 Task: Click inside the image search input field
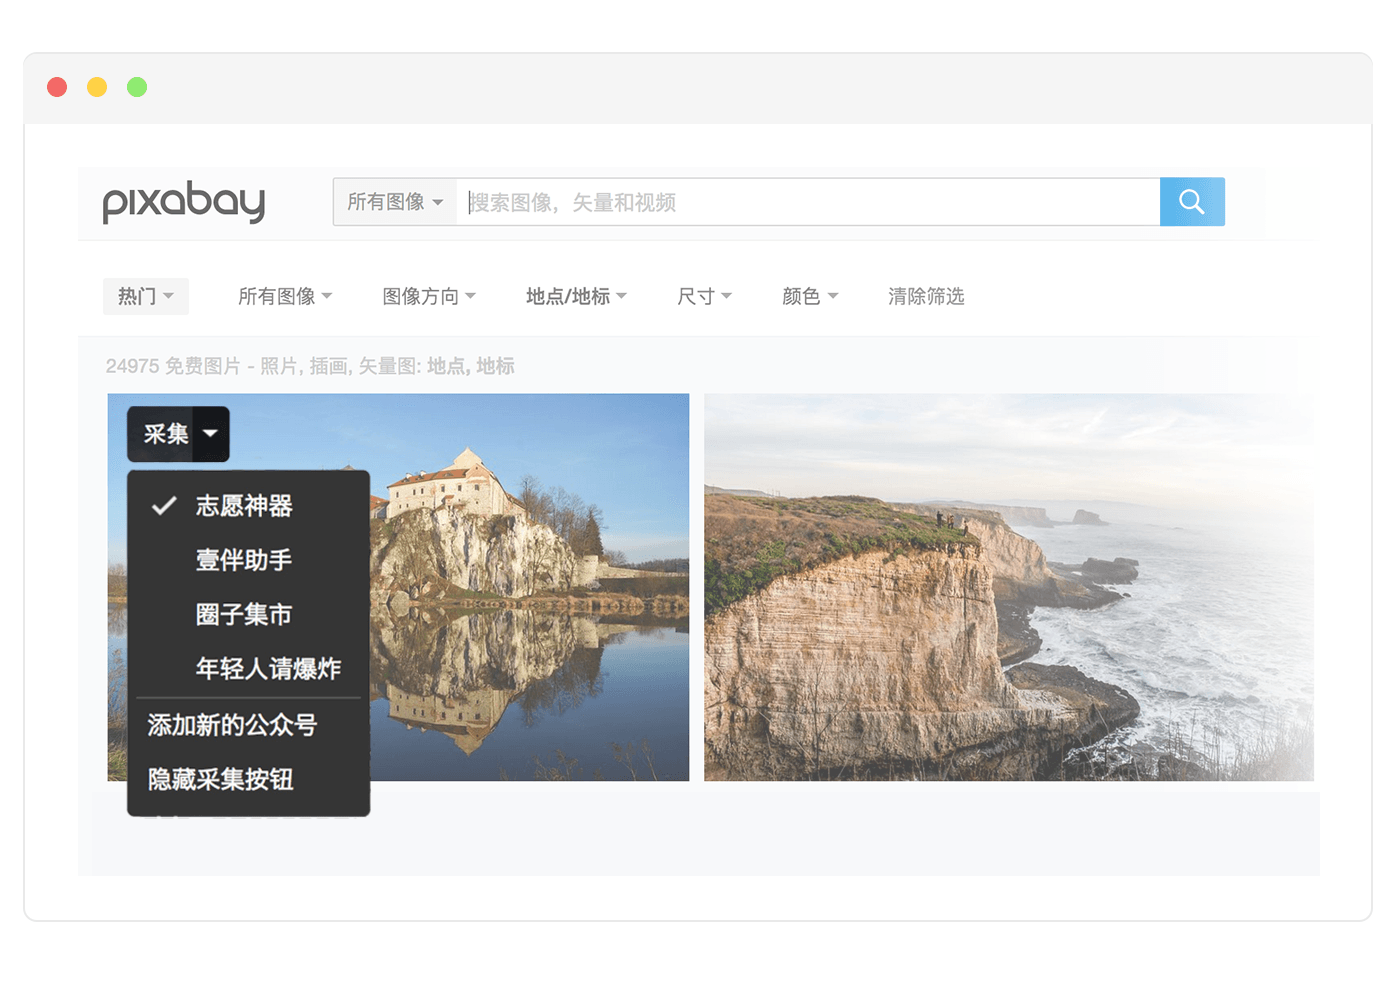tap(700, 201)
